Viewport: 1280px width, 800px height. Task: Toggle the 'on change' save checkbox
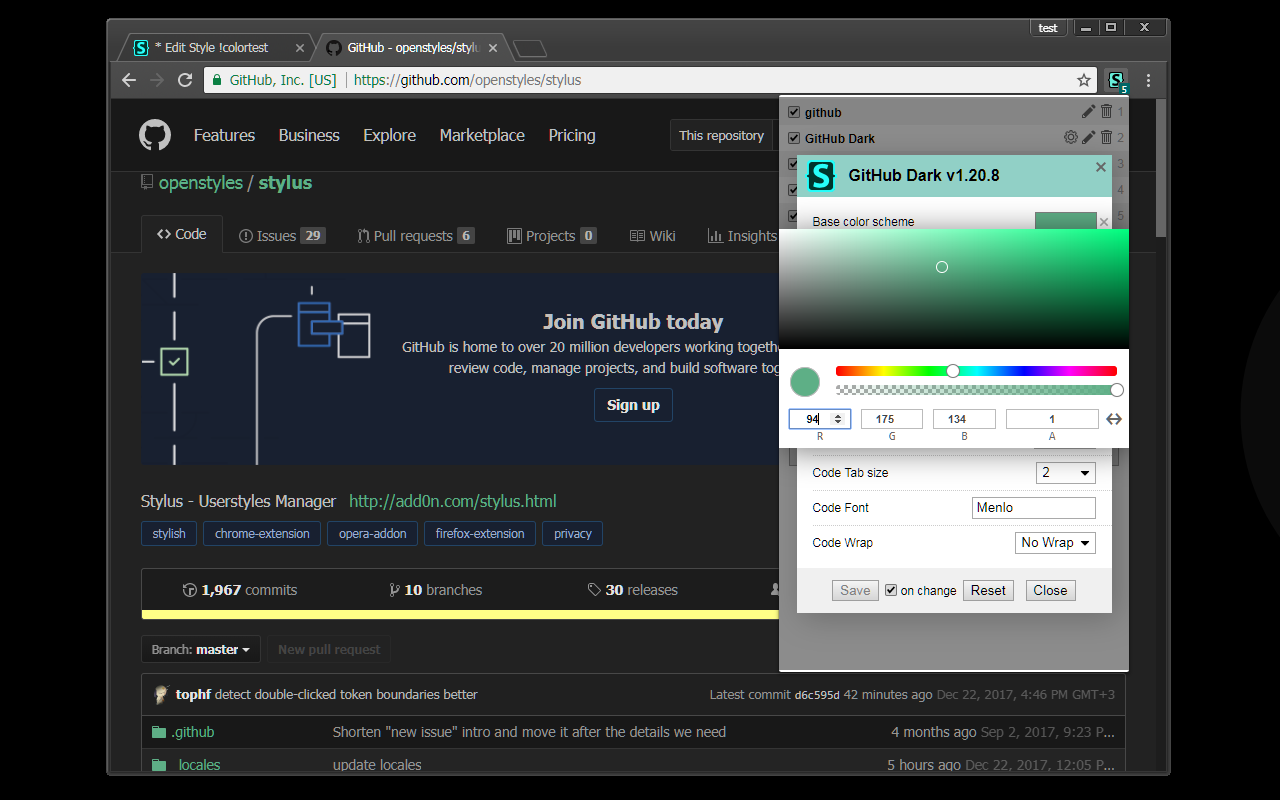click(890, 590)
